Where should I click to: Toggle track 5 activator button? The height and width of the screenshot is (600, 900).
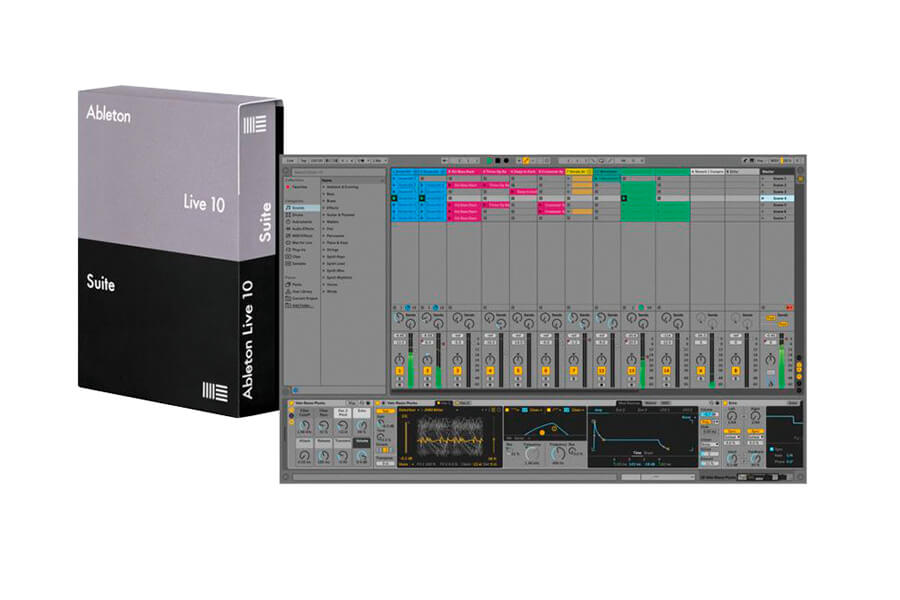pos(518,370)
